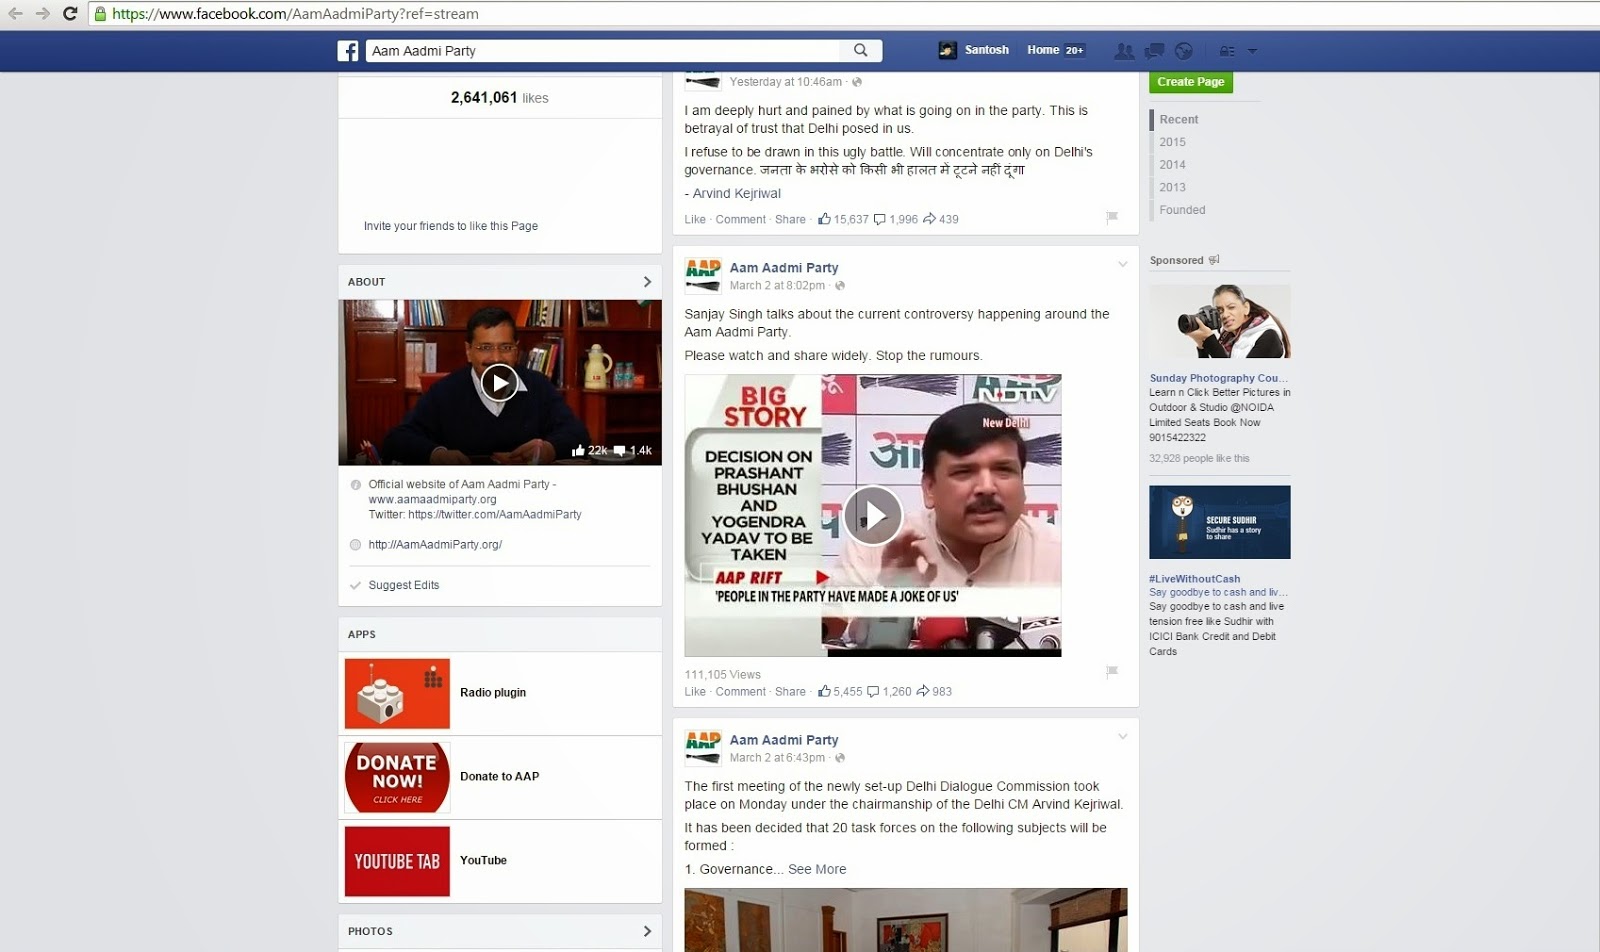Open the Secure Sudhir ad image
This screenshot has width=1600, height=952.
(x=1220, y=522)
